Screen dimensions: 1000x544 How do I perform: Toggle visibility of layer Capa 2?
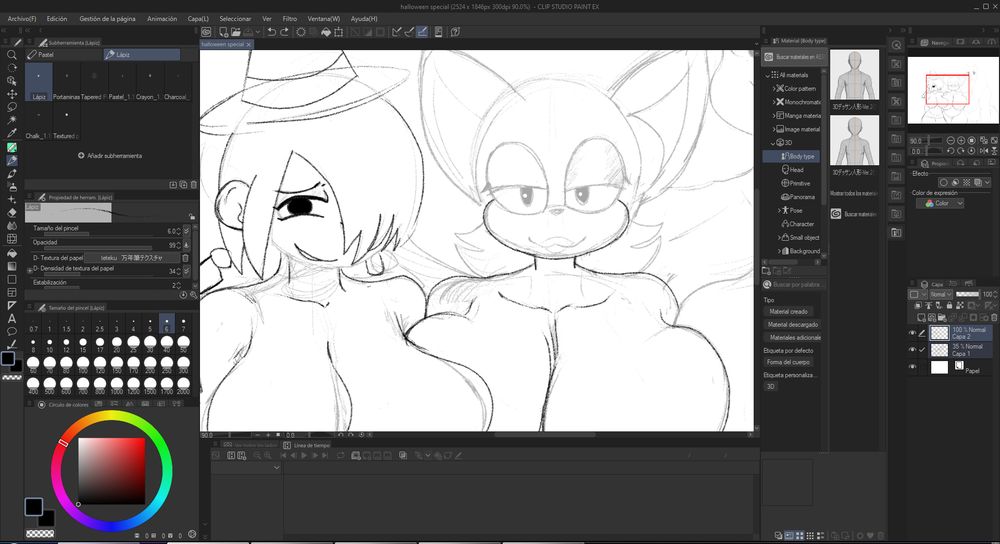[x=913, y=333]
